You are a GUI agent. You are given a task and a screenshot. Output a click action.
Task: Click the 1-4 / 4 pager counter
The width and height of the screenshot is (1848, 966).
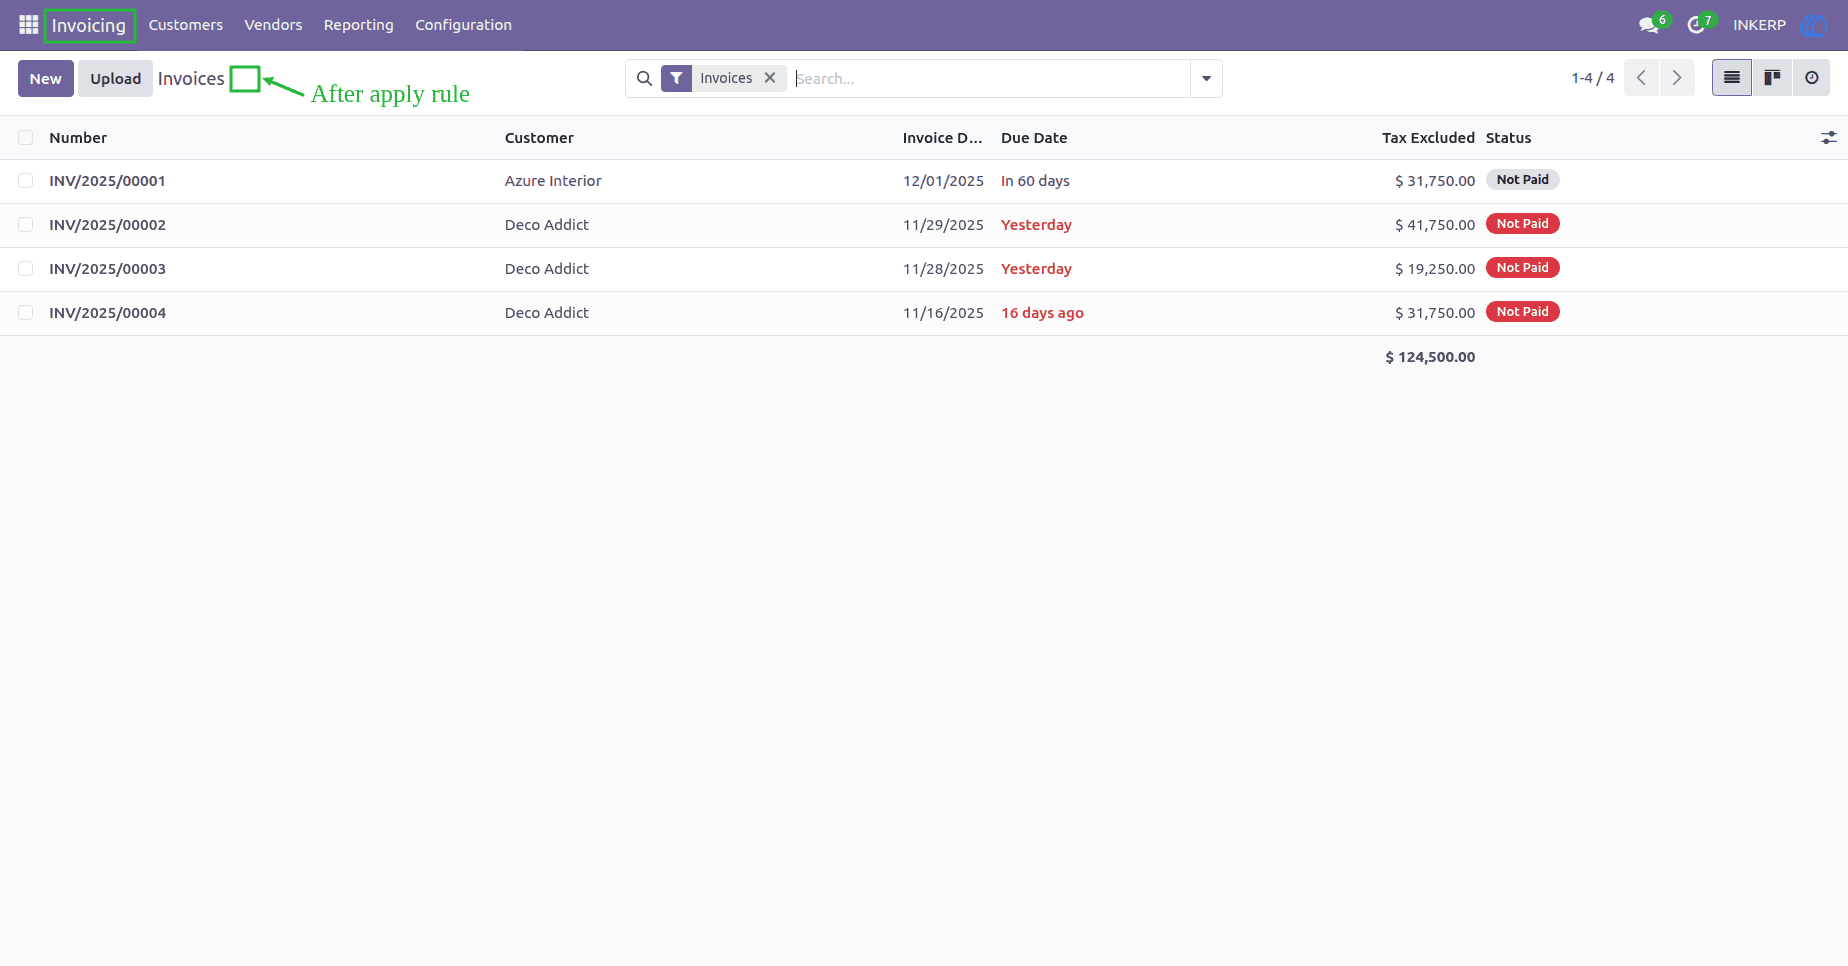[x=1593, y=78]
